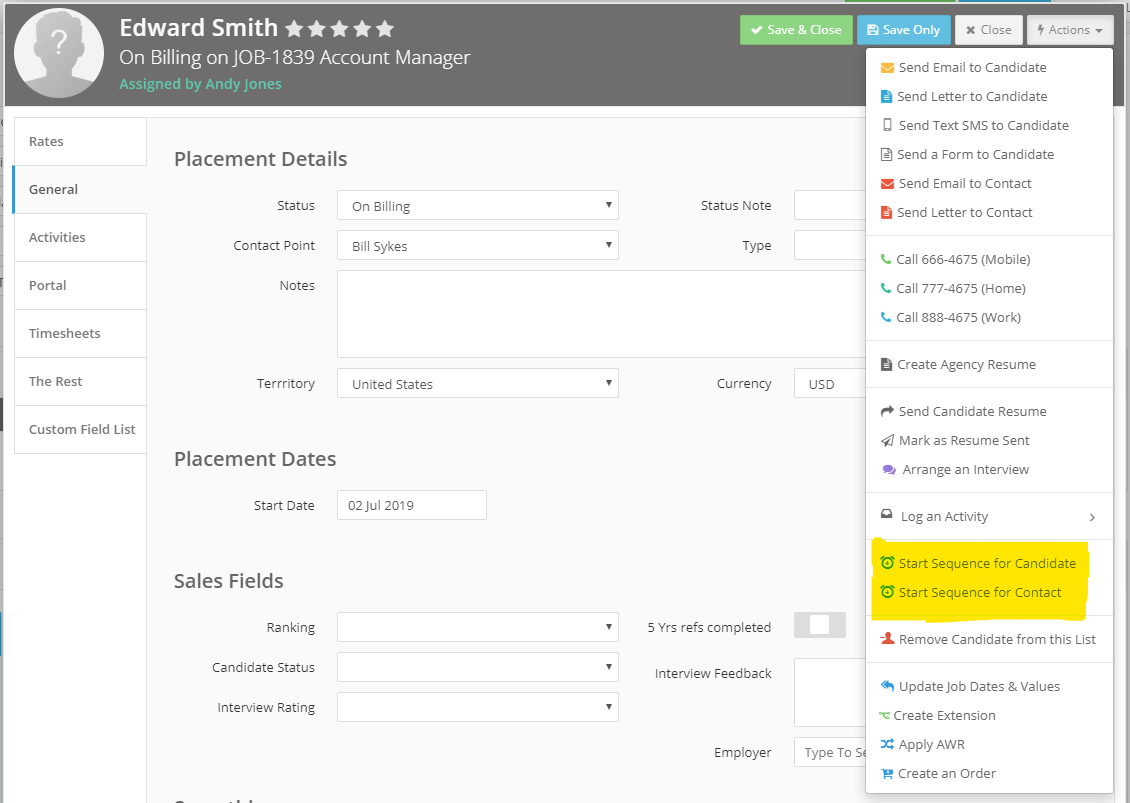
Task: Expand the Log an Activity submenu
Action: click(1091, 517)
